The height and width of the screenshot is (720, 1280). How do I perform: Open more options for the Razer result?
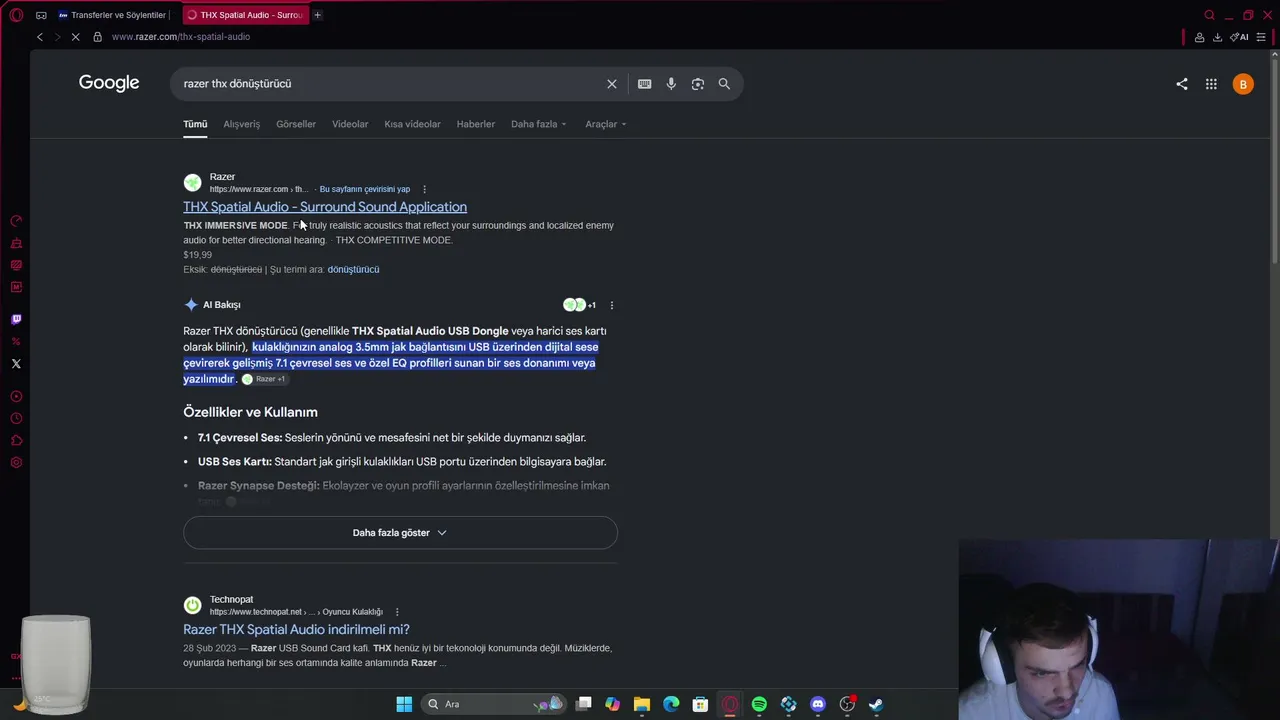point(424,189)
